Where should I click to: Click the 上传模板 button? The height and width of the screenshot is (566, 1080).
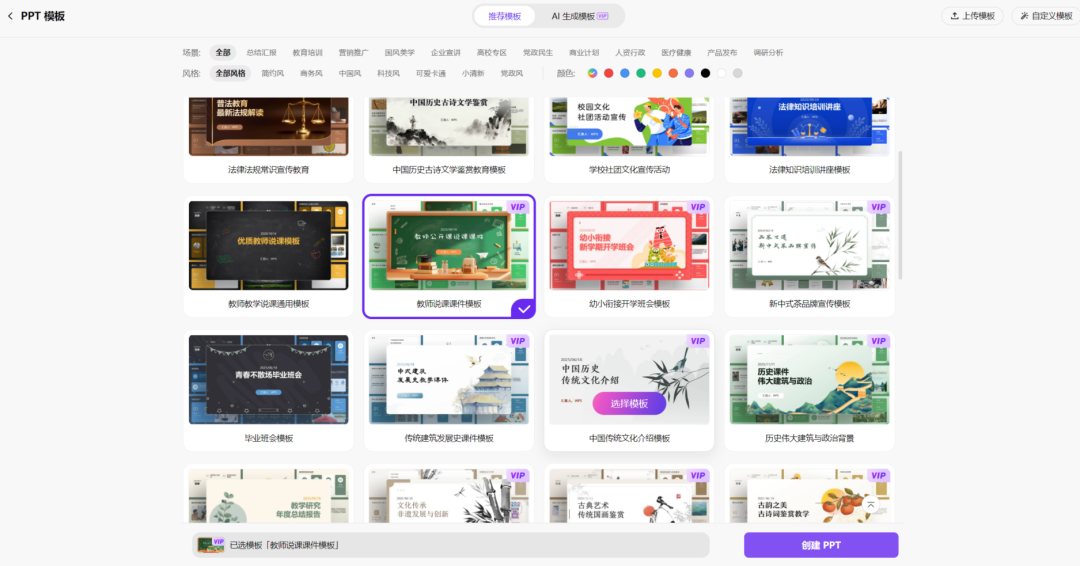(x=972, y=16)
